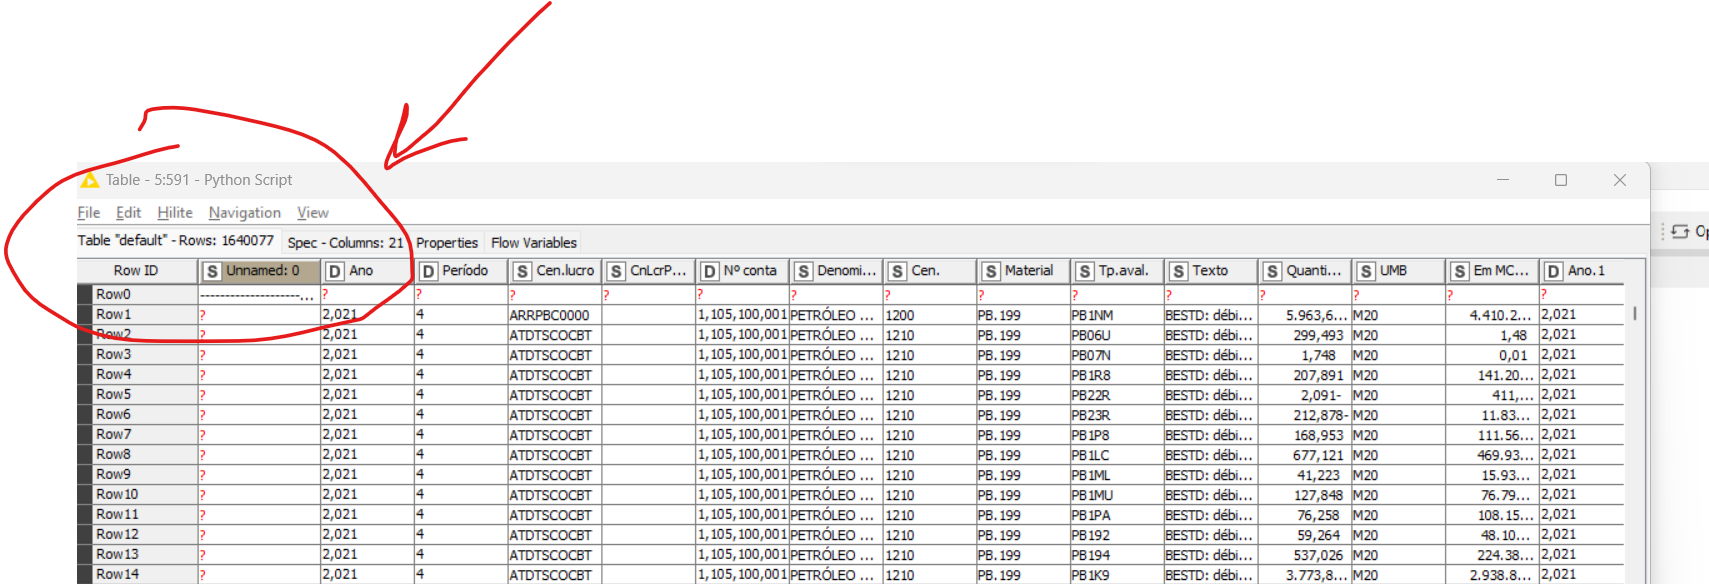Open the File menu
This screenshot has height=584, width=1709.
tap(89, 213)
